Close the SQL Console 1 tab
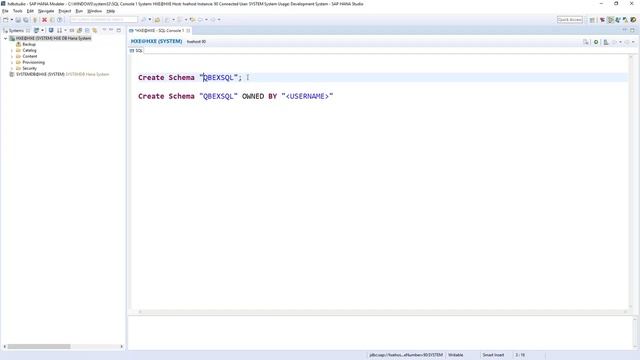 point(188,31)
